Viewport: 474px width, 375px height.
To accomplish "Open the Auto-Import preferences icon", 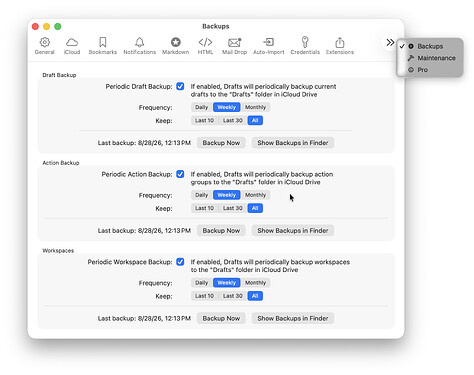I will 269,42.
